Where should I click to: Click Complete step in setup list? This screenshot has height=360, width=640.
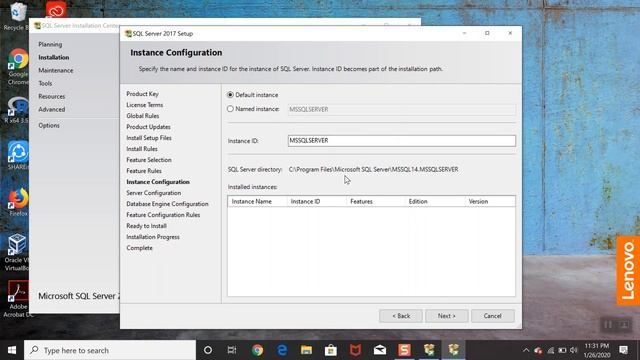pyautogui.click(x=139, y=248)
